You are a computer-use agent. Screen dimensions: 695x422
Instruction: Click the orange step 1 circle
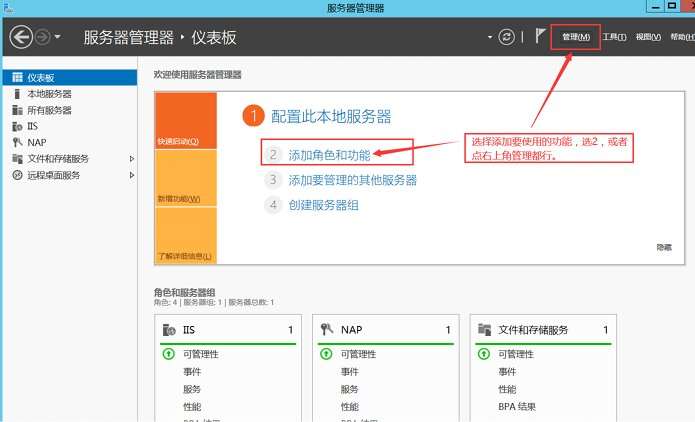click(x=254, y=116)
